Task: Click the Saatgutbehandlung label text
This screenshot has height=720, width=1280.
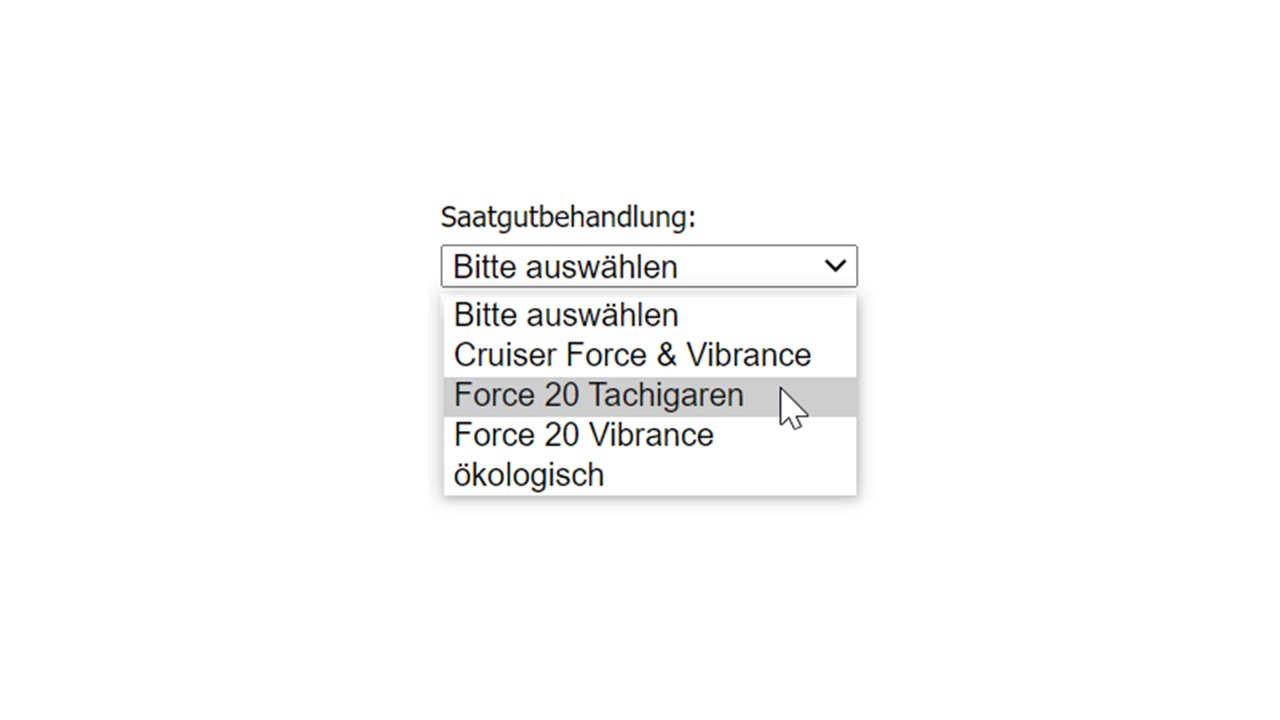Action: pyautogui.click(x=567, y=217)
